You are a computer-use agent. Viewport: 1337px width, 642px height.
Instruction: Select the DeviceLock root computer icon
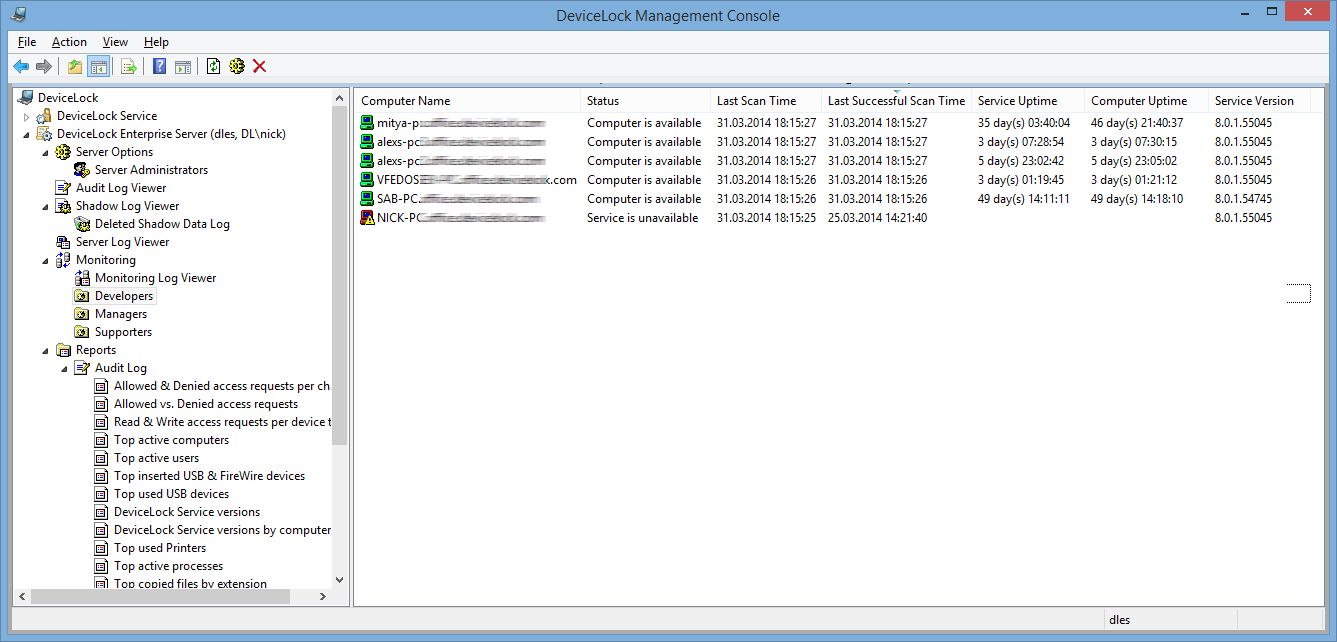(x=25, y=98)
